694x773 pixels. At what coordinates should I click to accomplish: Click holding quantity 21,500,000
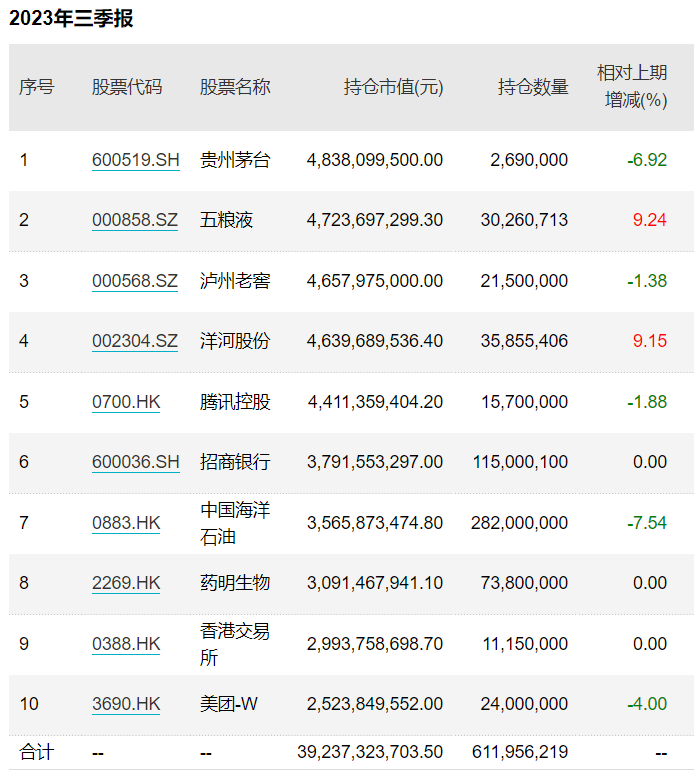click(x=524, y=281)
